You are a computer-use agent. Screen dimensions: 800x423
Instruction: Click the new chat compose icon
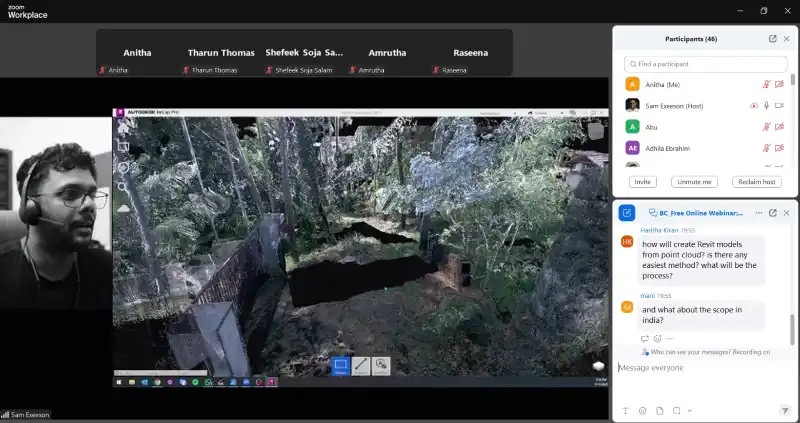627,213
